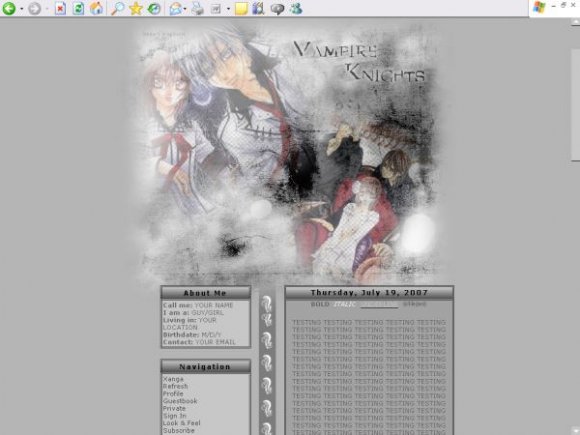
Task: Click the 'Navigation' module heading
Action: pos(205,367)
